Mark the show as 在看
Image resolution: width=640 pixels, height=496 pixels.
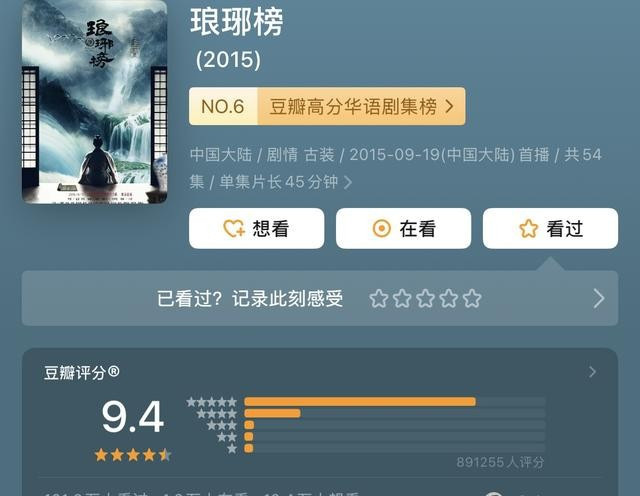click(404, 229)
